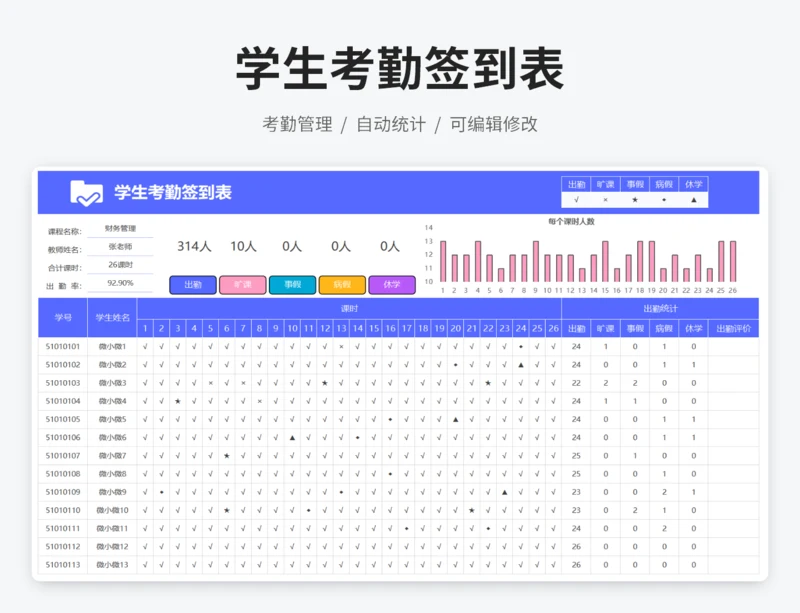Select student name 微小微12
This screenshot has height=613, width=800.
tap(112, 547)
